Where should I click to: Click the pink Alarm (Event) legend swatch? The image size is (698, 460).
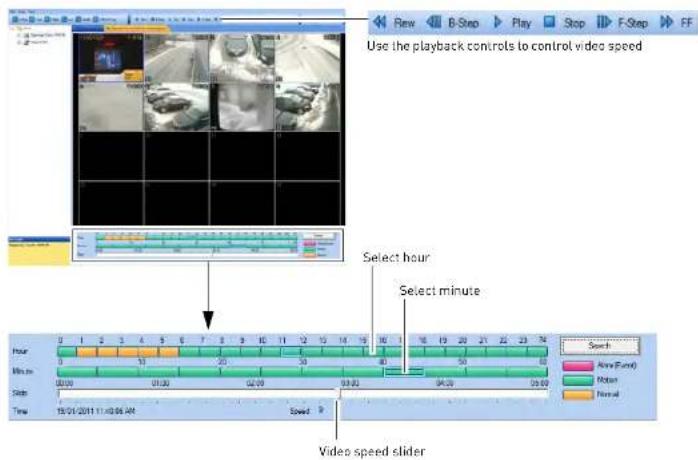click(x=578, y=366)
